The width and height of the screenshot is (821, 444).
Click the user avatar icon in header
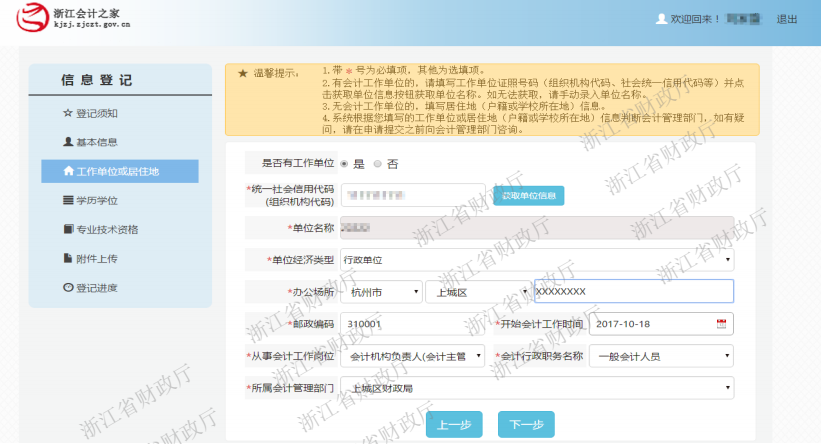tap(660, 19)
